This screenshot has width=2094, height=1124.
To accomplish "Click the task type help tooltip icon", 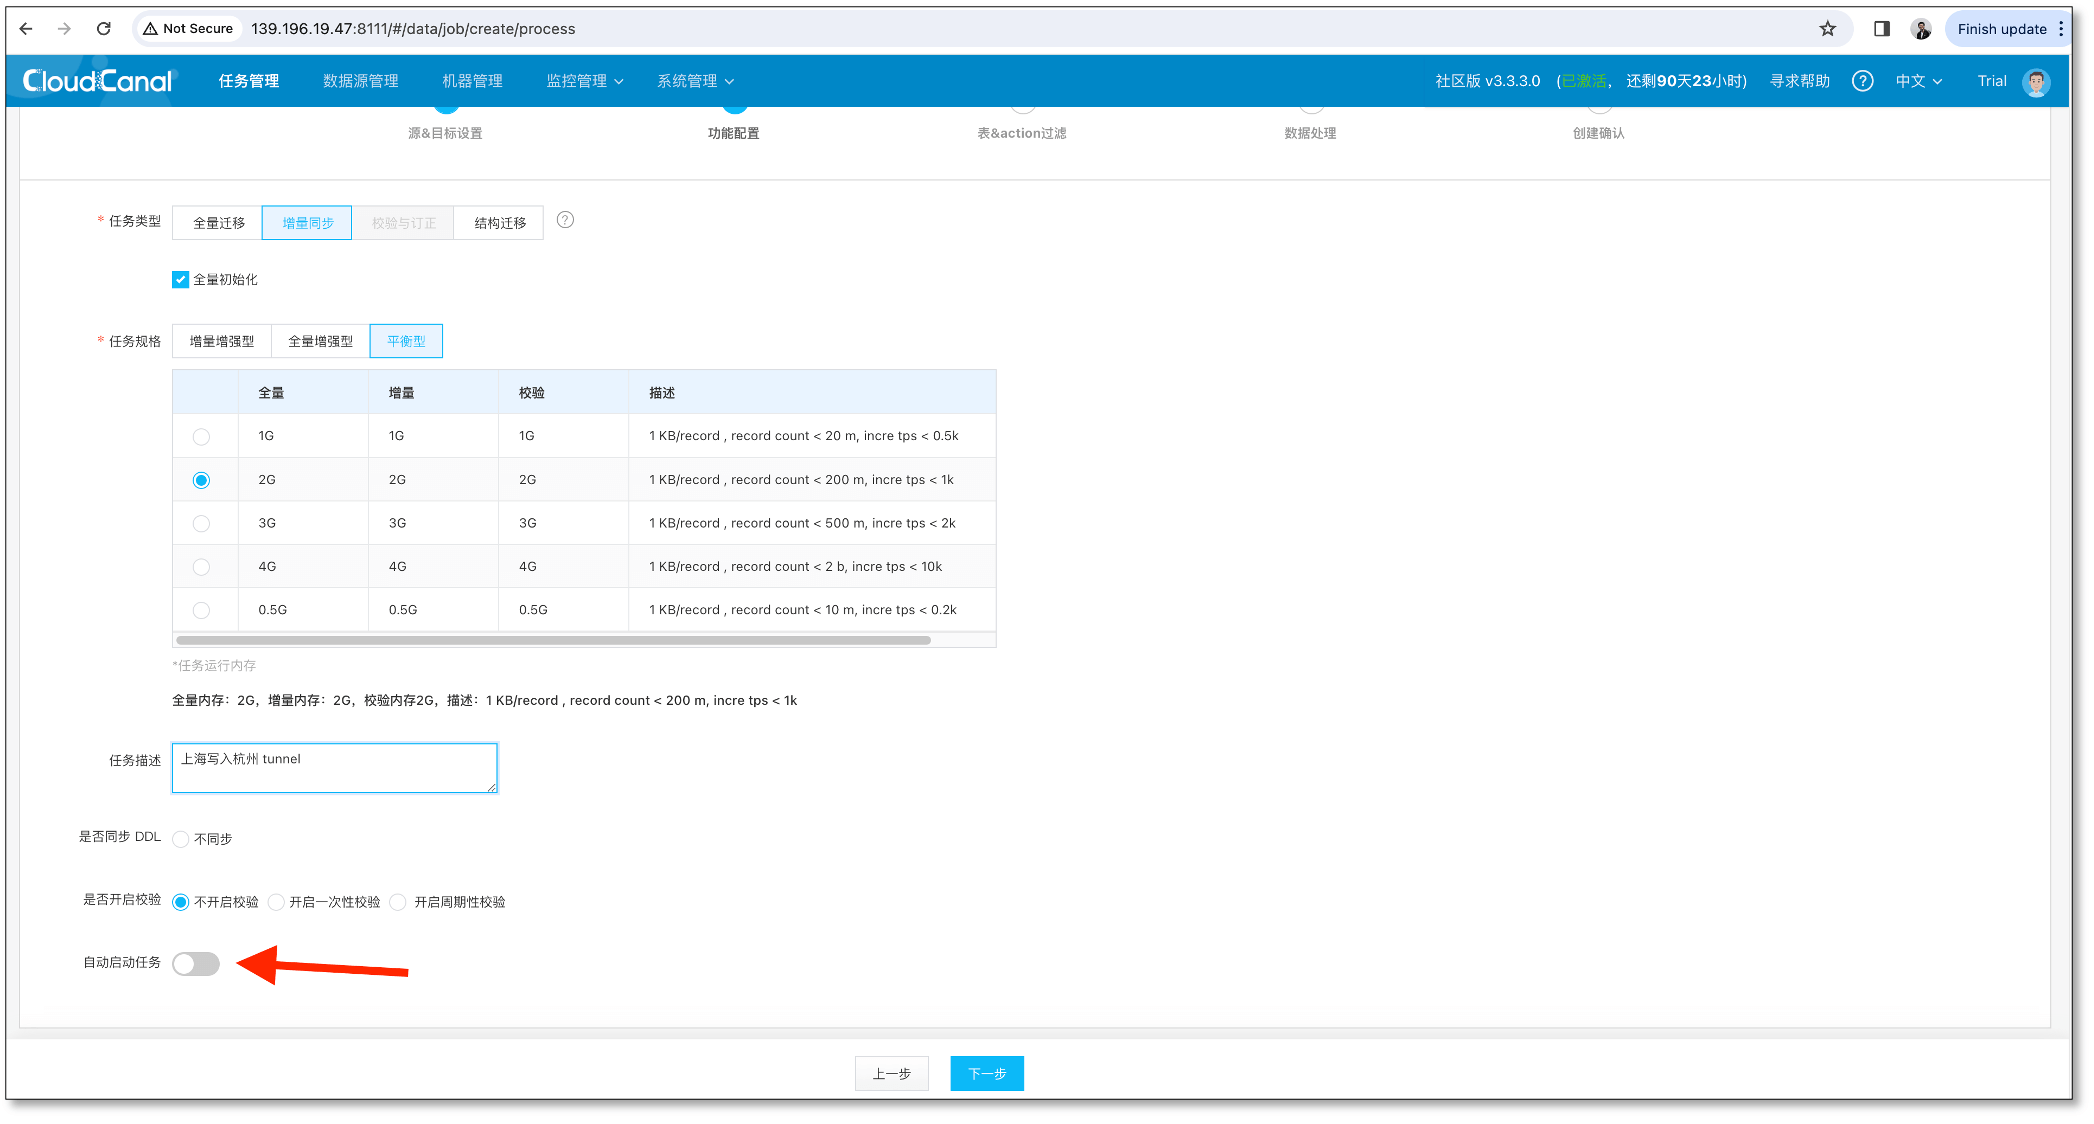I will [x=565, y=220].
